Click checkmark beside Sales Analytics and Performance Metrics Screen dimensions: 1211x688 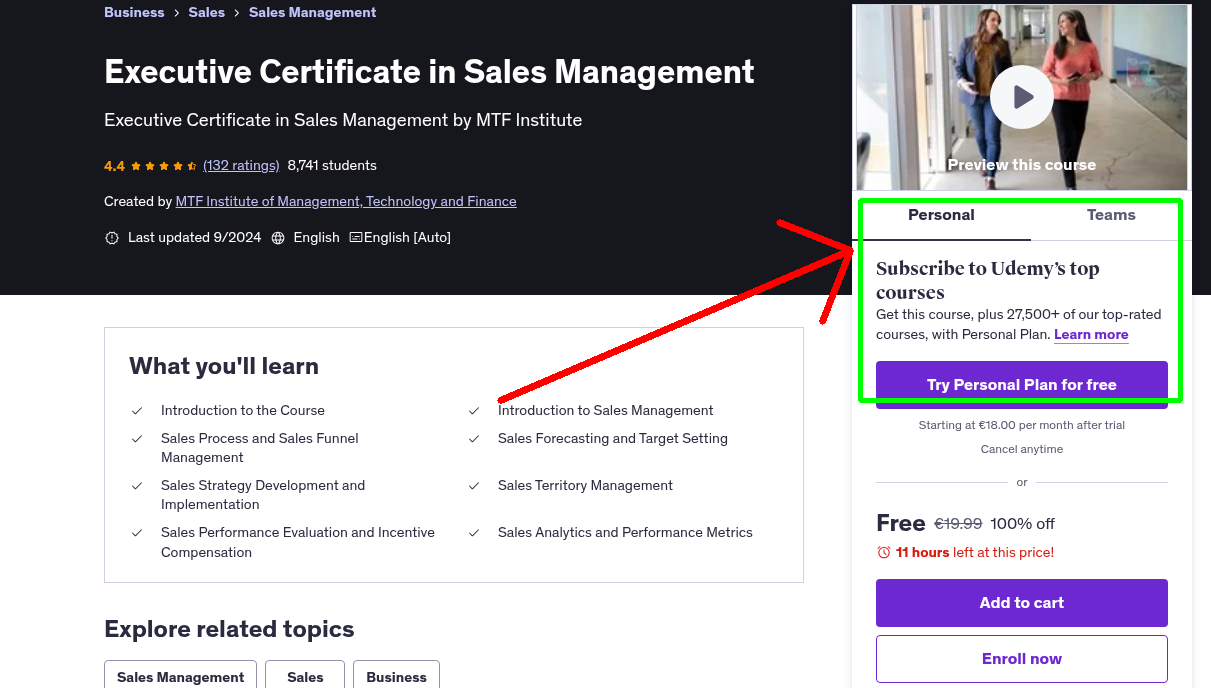[474, 533]
